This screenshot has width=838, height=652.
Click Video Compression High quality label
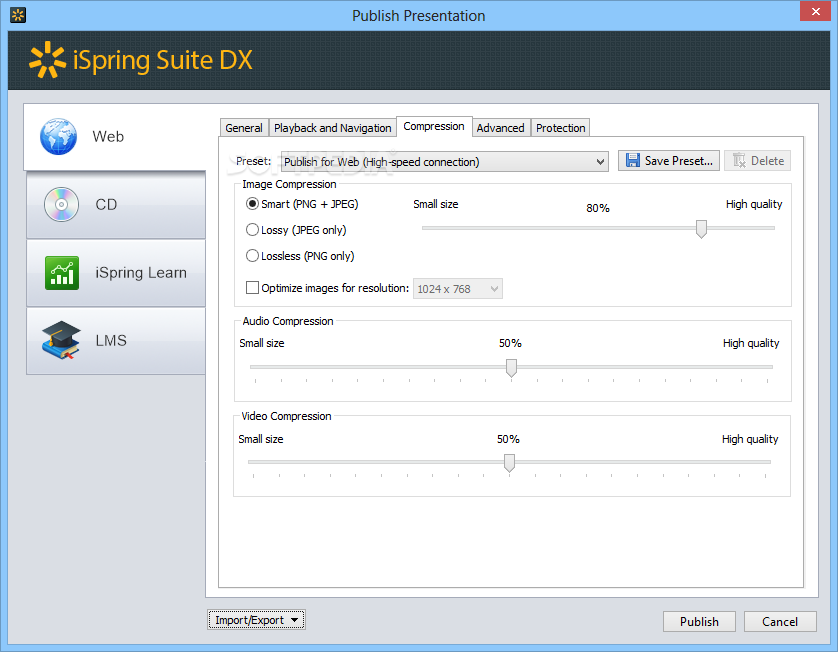(x=750, y=439)
